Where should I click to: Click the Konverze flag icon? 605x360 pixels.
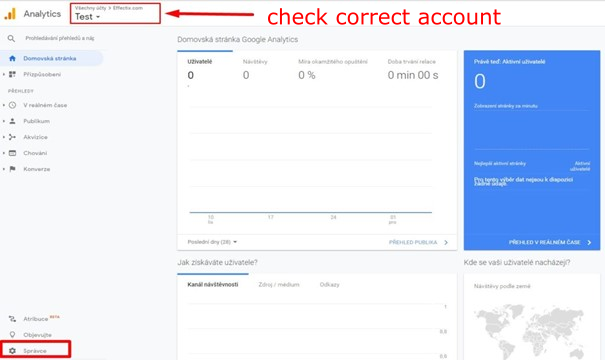(12, 169)
